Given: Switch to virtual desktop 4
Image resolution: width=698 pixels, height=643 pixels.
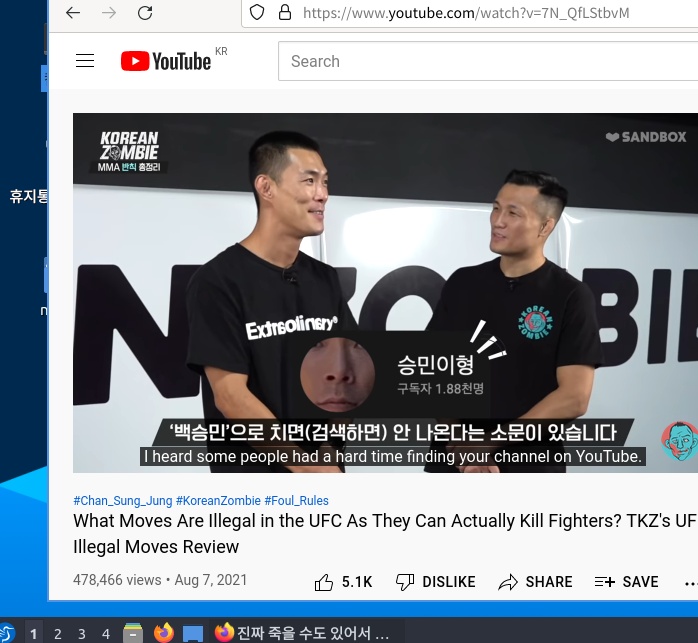Looking at the screenshot, I should 106,633.
